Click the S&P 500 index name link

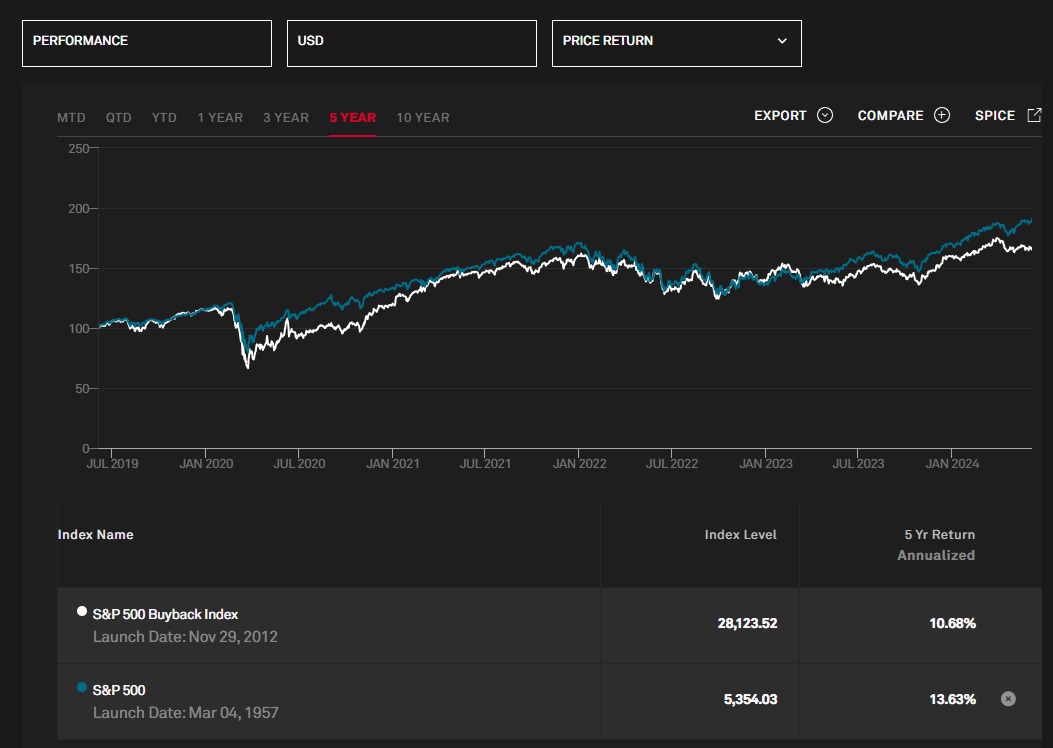(x=119, y=689)
